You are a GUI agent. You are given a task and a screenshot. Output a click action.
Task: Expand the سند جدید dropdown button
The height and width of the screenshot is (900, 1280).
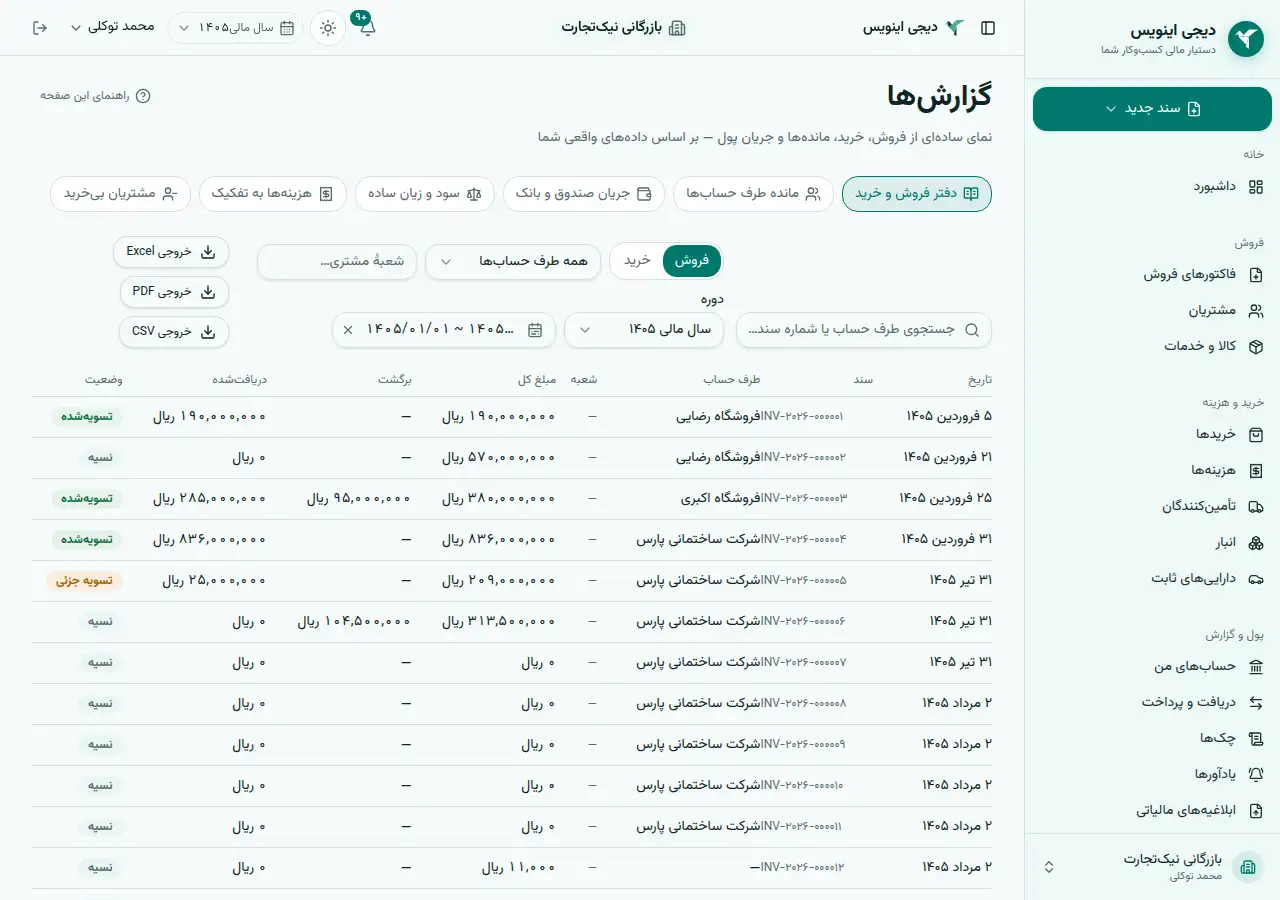pyautogui.click(x=1152, y=108)
